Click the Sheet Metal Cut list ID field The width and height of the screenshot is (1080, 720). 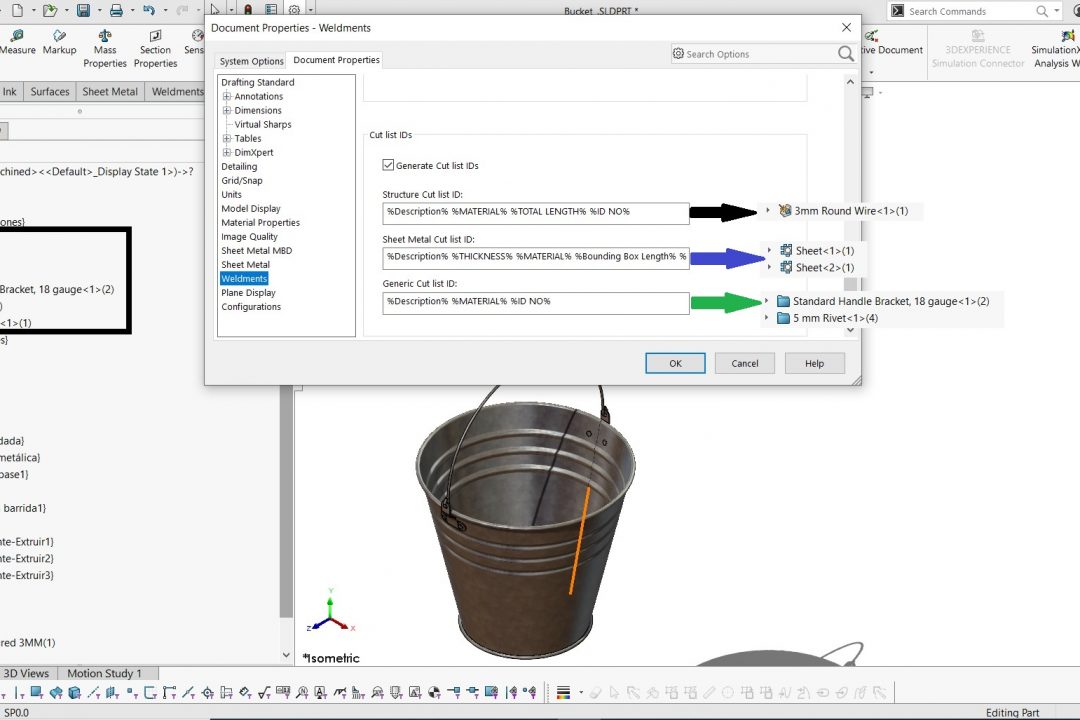click(x=536, y=257)
